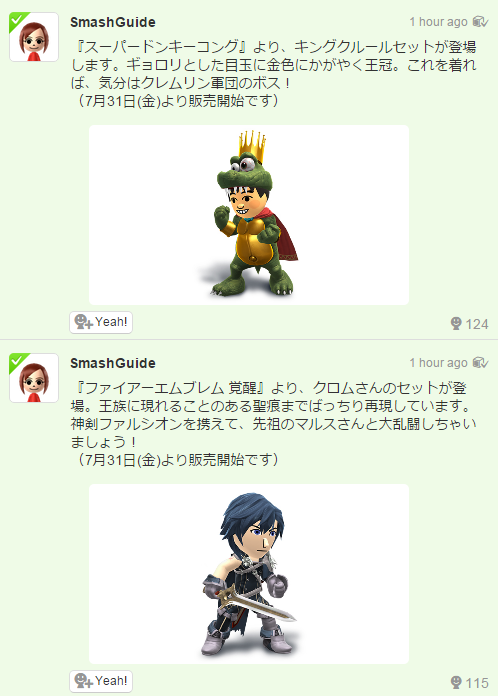Give a Yeah! to the King K. Rool post
The height and width of the screenshot is (696, 498).
tap(101, 322)
